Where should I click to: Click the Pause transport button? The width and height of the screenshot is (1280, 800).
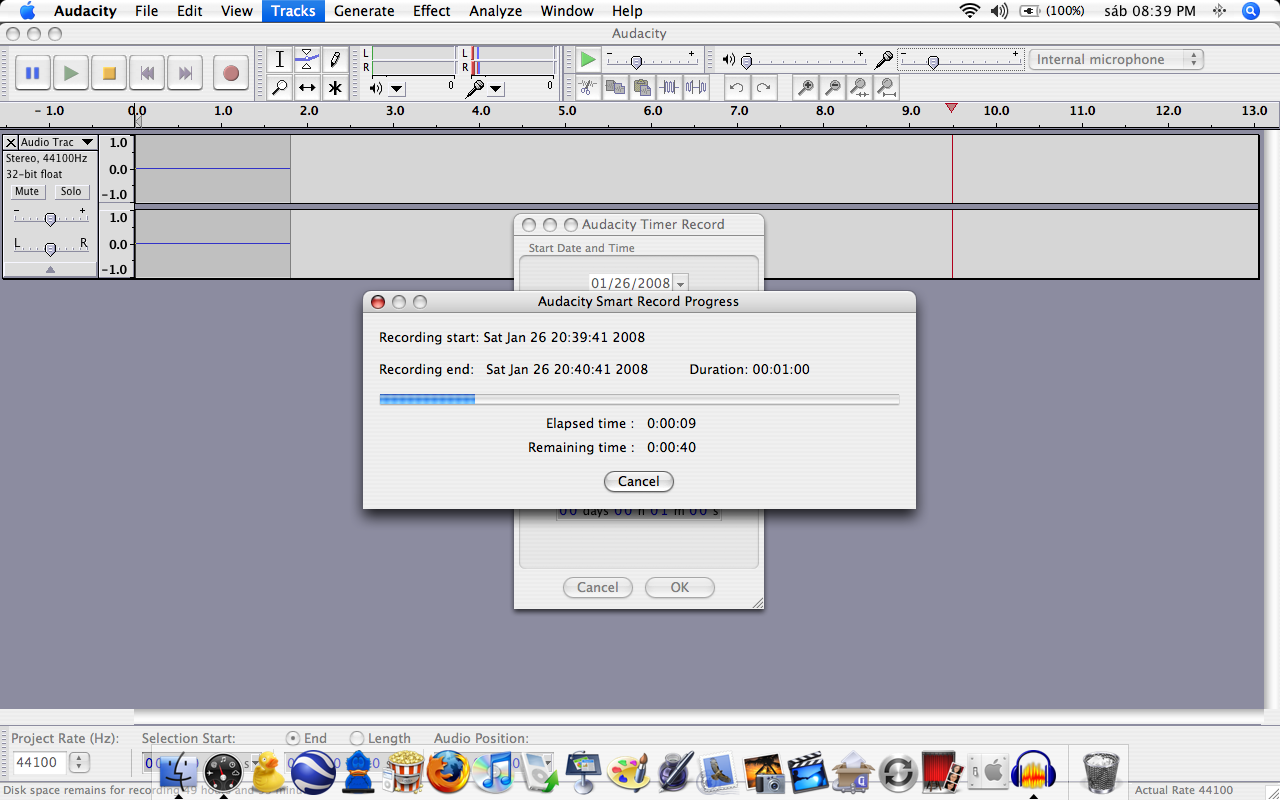click(32, 73)
